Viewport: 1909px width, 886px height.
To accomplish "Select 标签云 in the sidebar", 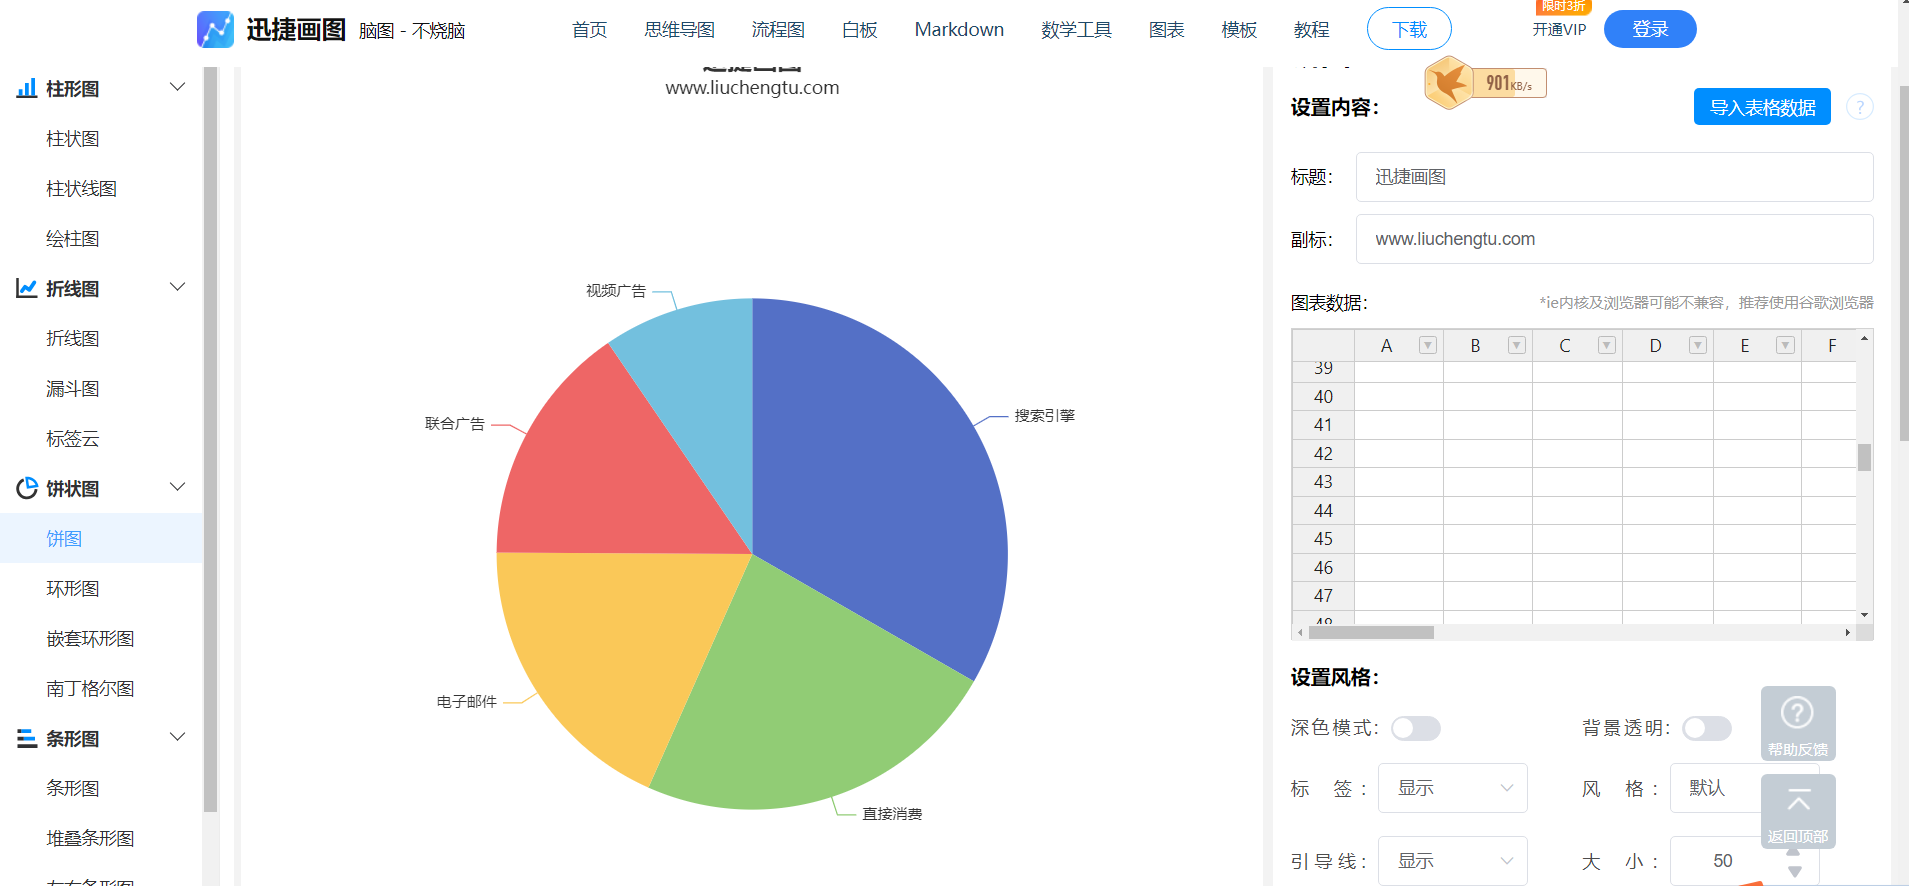I will [x=73, y=439].
